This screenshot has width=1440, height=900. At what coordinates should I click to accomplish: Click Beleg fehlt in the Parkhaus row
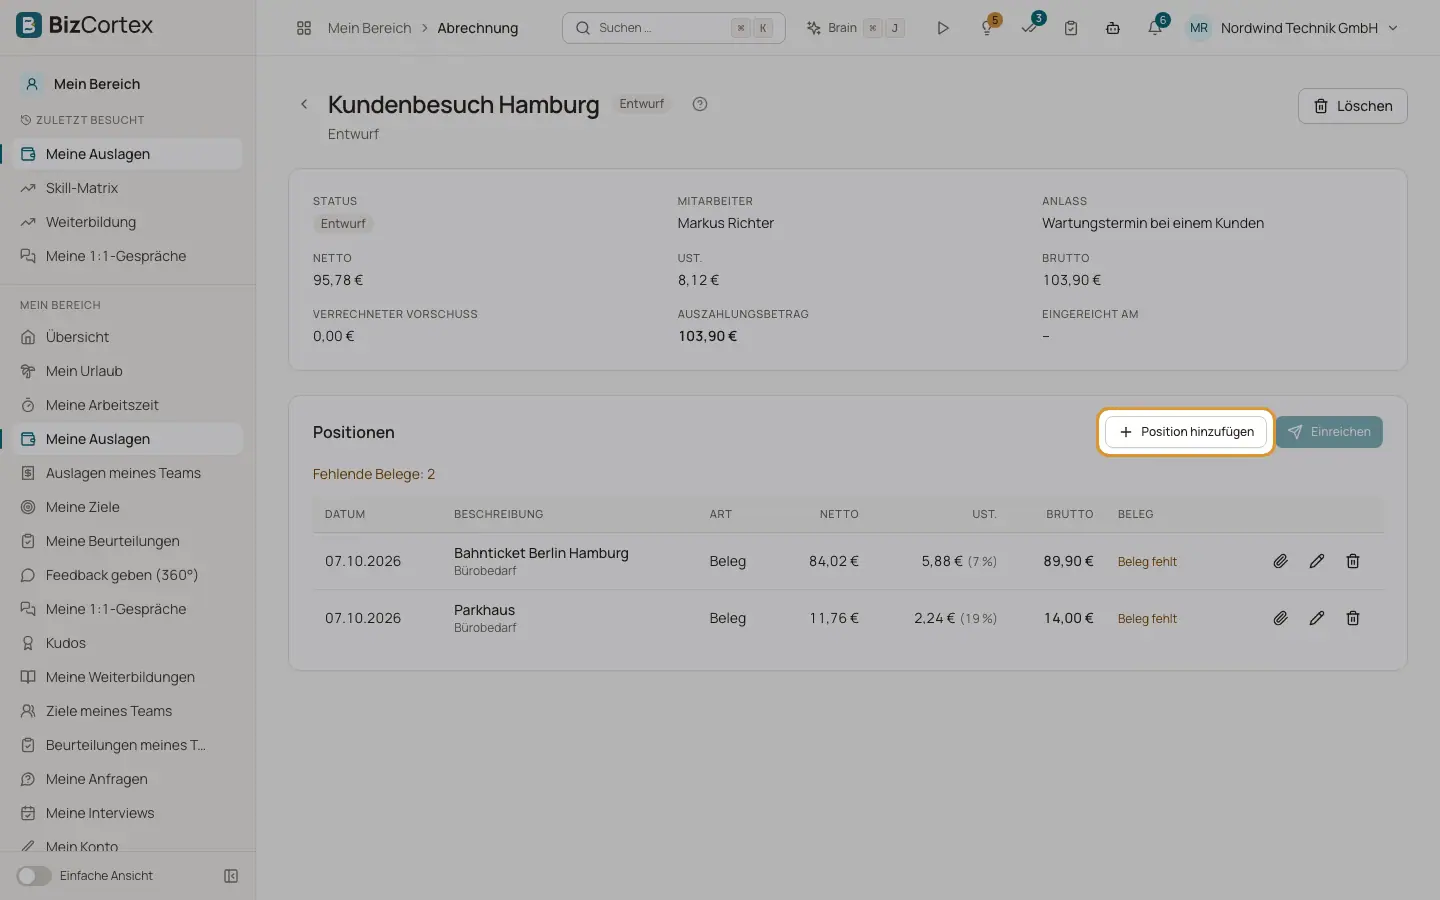pyautogui.click(x=1147, y=619)
